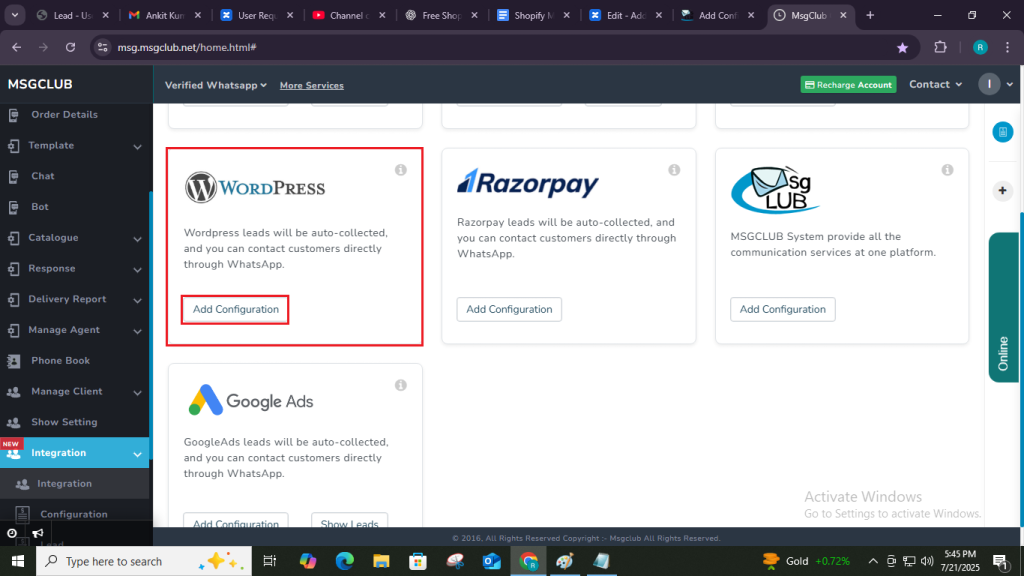The height and width of the screenshot is (576, 1024).
Task: Open the Verified Whatsapp dropdown
Action: click(x=216, y=85)
